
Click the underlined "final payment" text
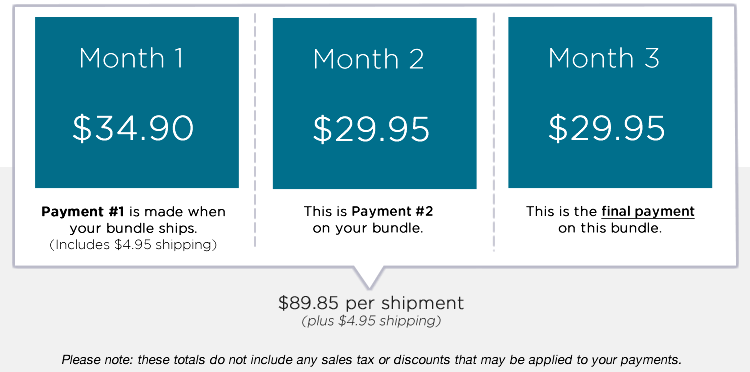point(648,211)
